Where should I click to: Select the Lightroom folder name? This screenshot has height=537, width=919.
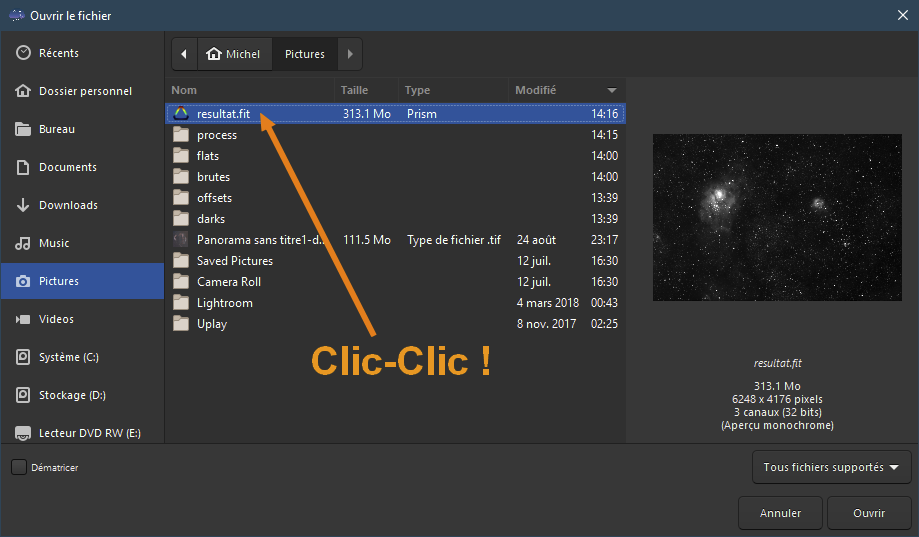(224, 303)
